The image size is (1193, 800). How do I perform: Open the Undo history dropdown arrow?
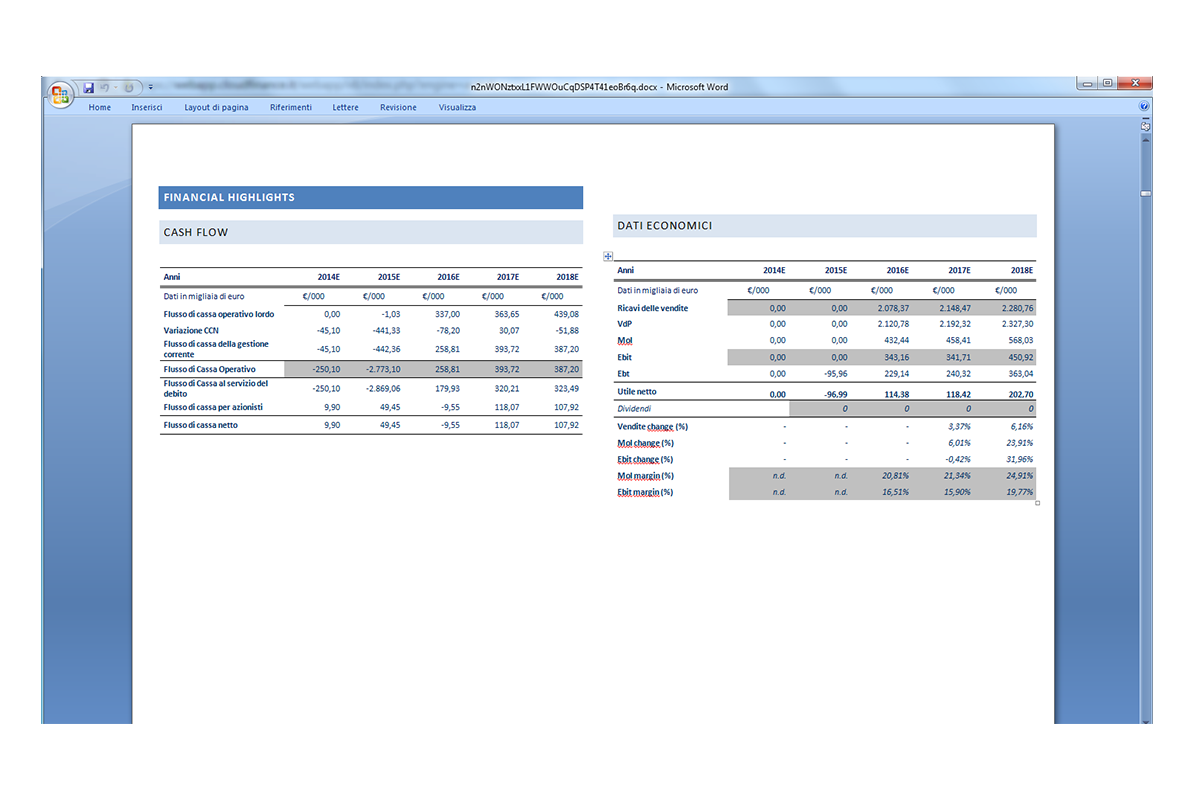[115, 88]
